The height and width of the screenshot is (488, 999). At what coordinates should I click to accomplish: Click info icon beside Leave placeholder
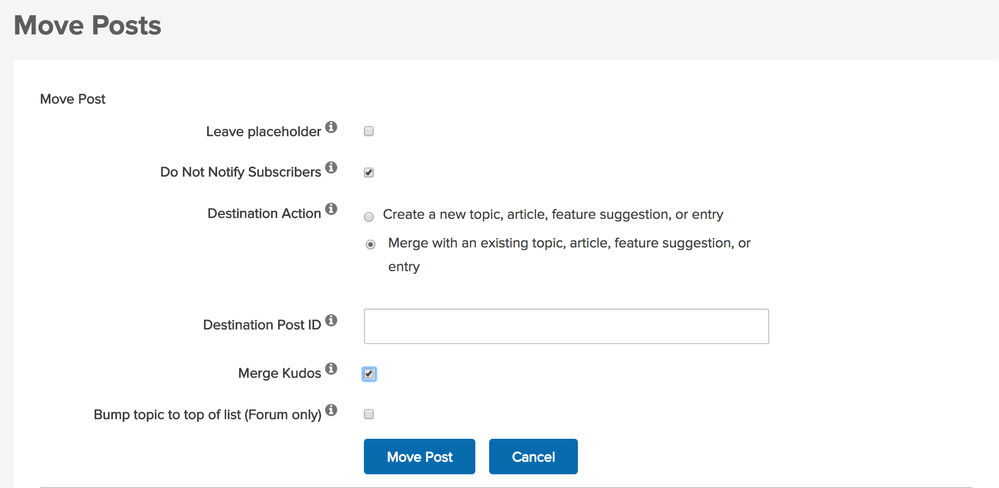tap(331, 127)
